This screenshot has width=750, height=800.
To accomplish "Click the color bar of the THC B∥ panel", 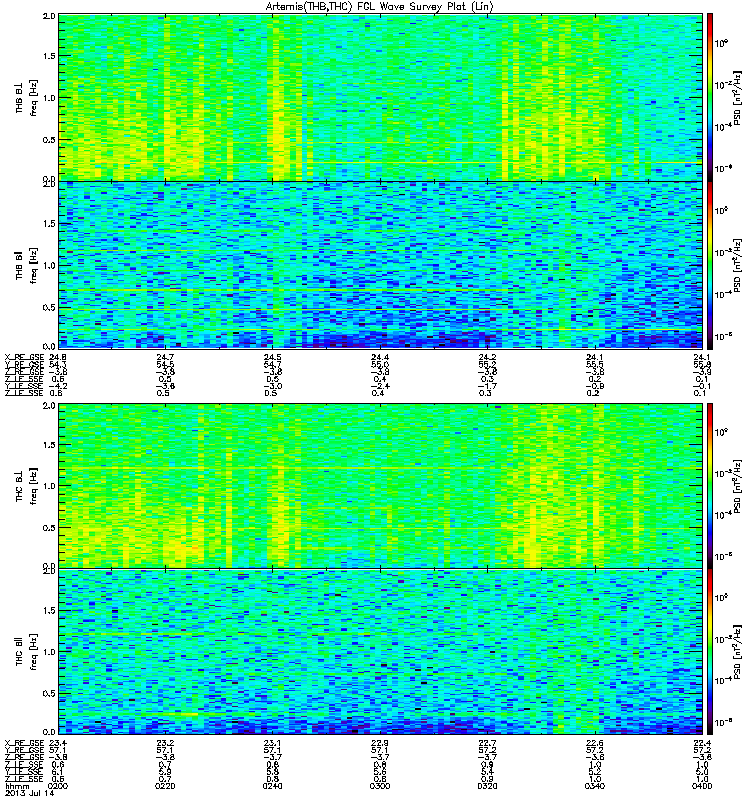I will [710, 652].
